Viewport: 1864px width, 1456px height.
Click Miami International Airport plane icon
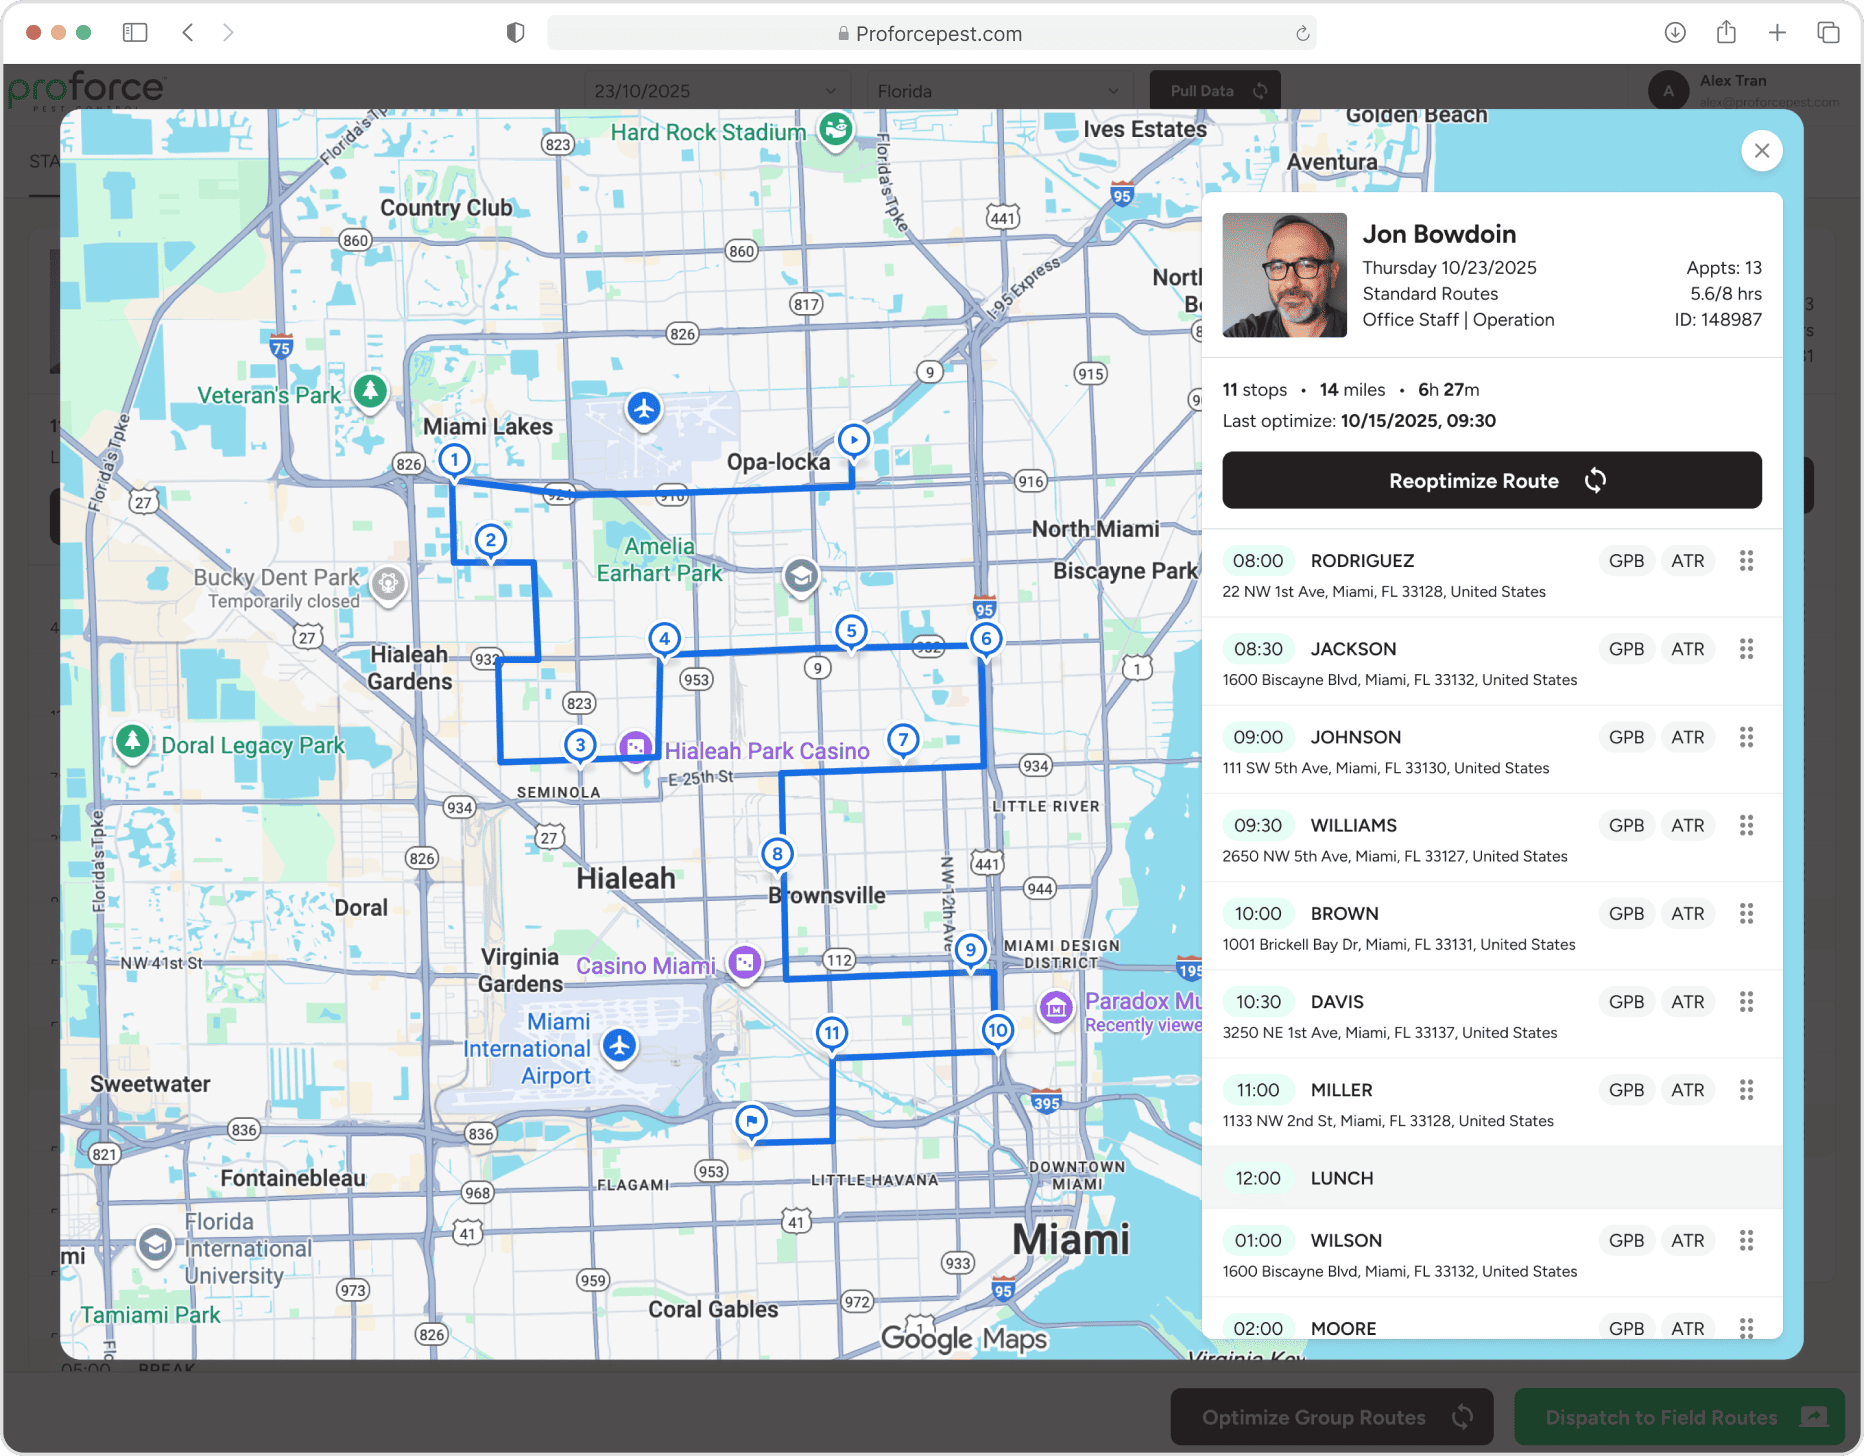620,1047
